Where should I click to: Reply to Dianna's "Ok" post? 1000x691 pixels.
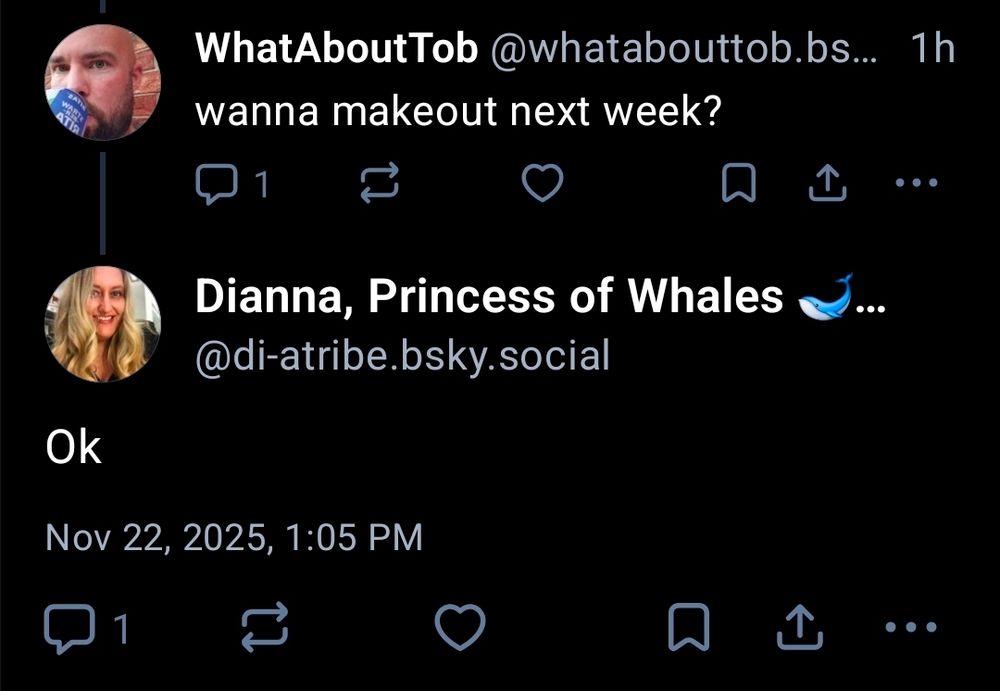(x=67, y=629)
